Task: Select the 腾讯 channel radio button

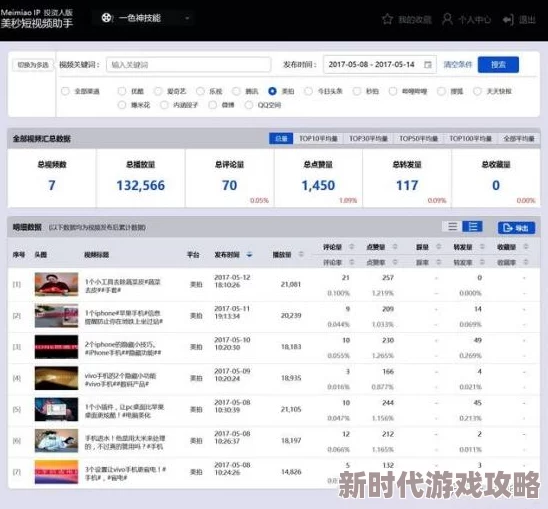Action: coord(236,91)
